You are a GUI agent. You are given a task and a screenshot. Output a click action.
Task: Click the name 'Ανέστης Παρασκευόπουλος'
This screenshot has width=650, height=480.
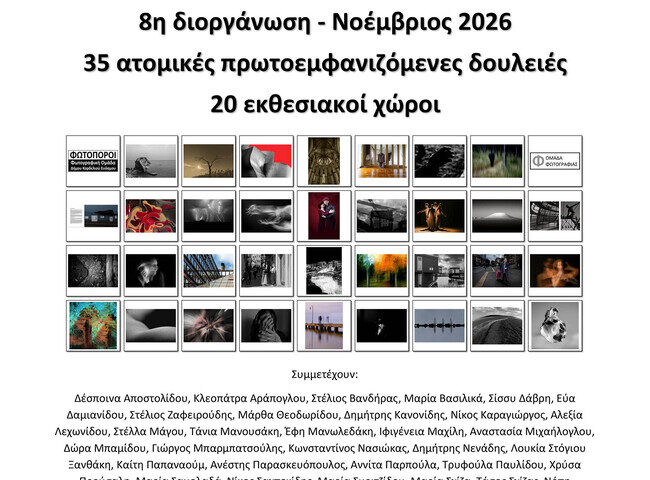pos(277,465)
